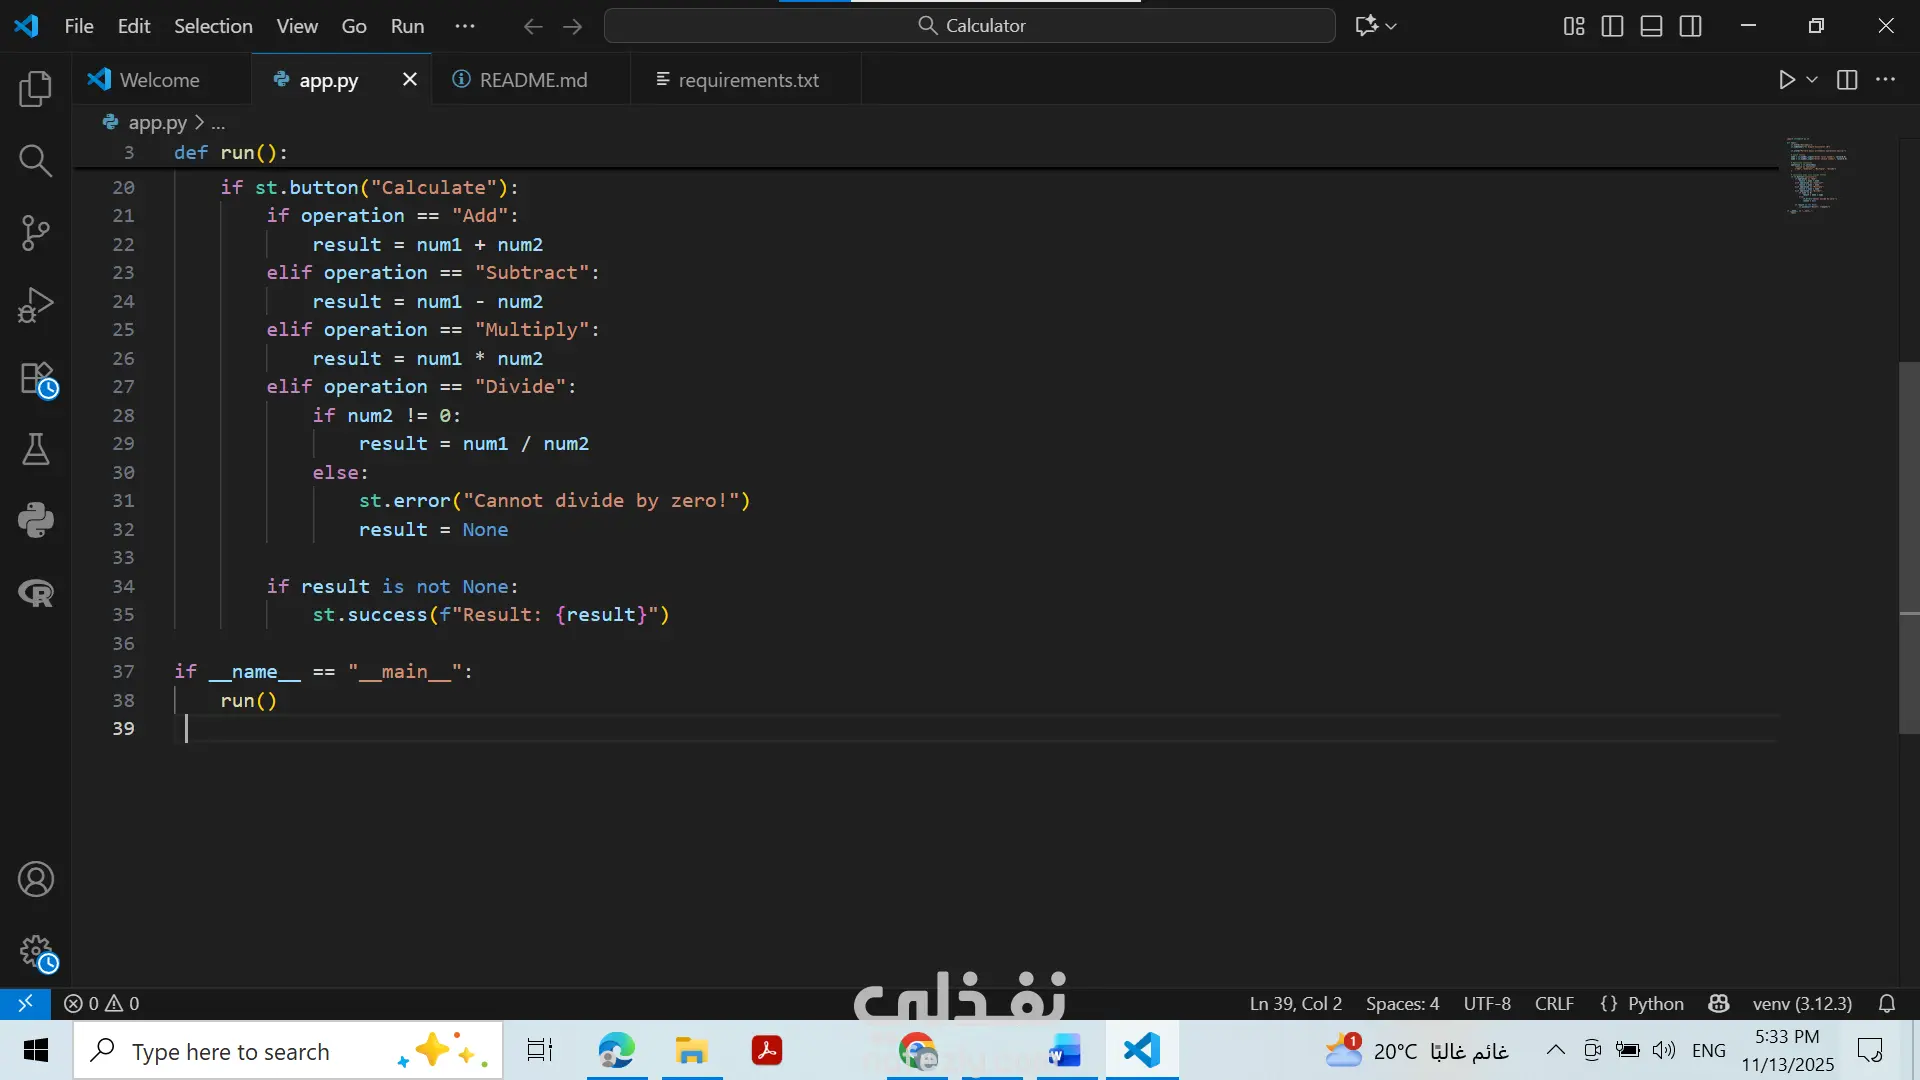Open the Selection menu

pos(213,26)
